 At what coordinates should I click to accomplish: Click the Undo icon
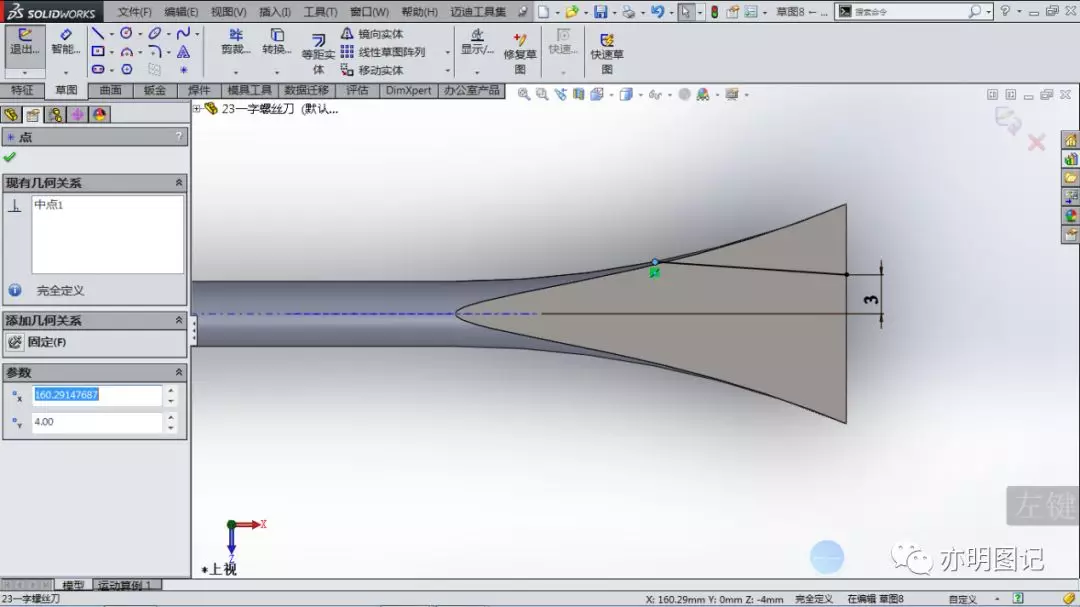[x=657, y=12]
